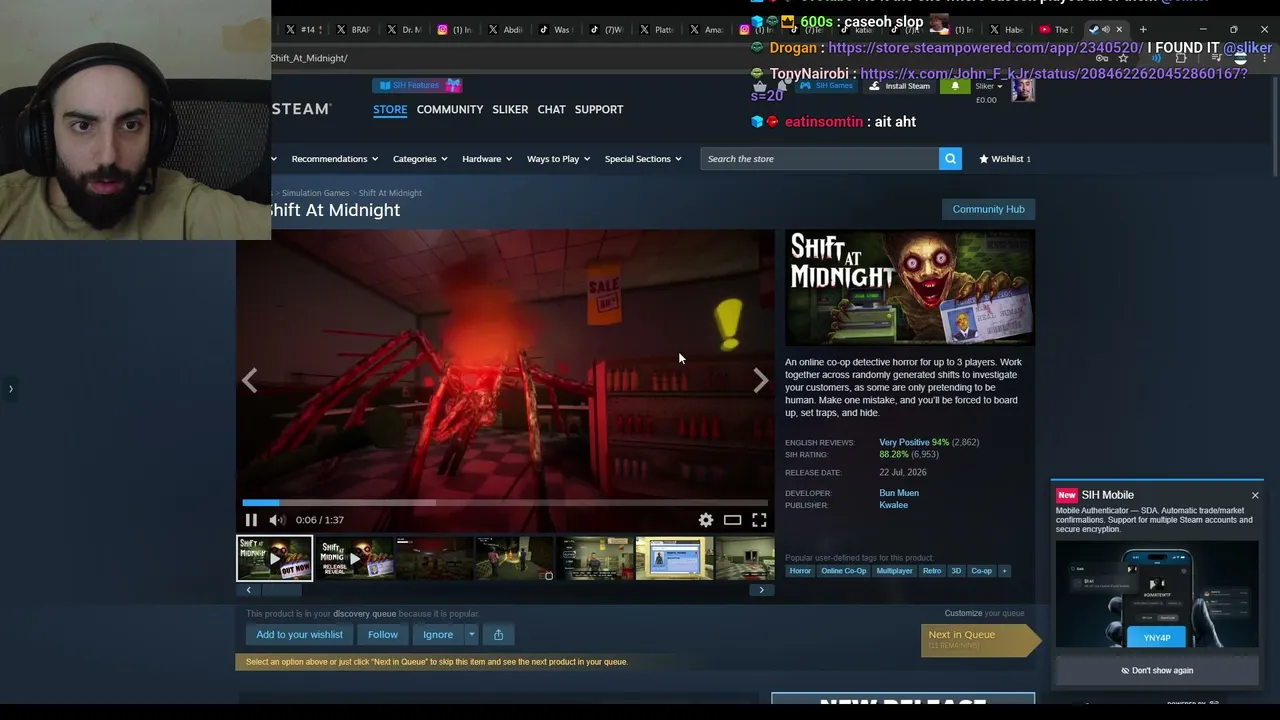Image resolution: width=1280 pixels, height=720 pixels.
Task: Select the Online Co-Op tag
Action: tap(844, 571)
